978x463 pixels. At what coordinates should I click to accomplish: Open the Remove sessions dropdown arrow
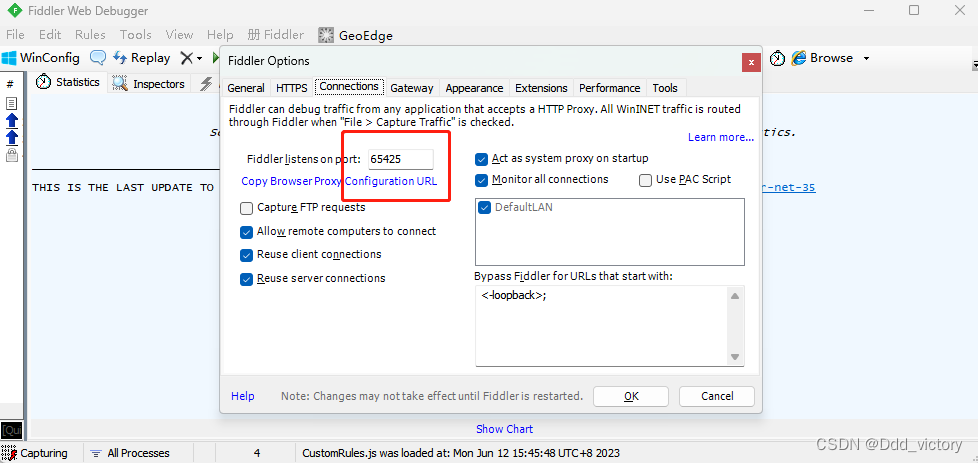coord(200,59)
